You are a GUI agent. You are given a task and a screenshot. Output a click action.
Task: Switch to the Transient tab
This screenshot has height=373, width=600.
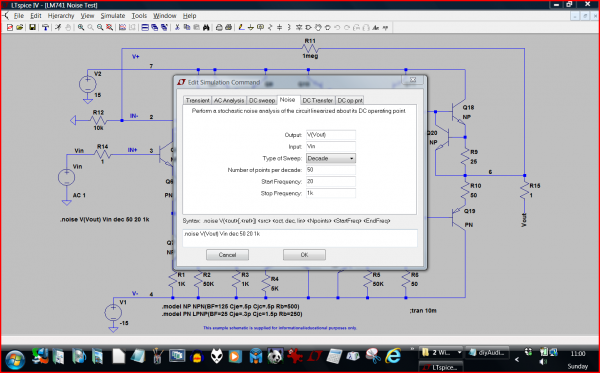(x=197, y=101)
